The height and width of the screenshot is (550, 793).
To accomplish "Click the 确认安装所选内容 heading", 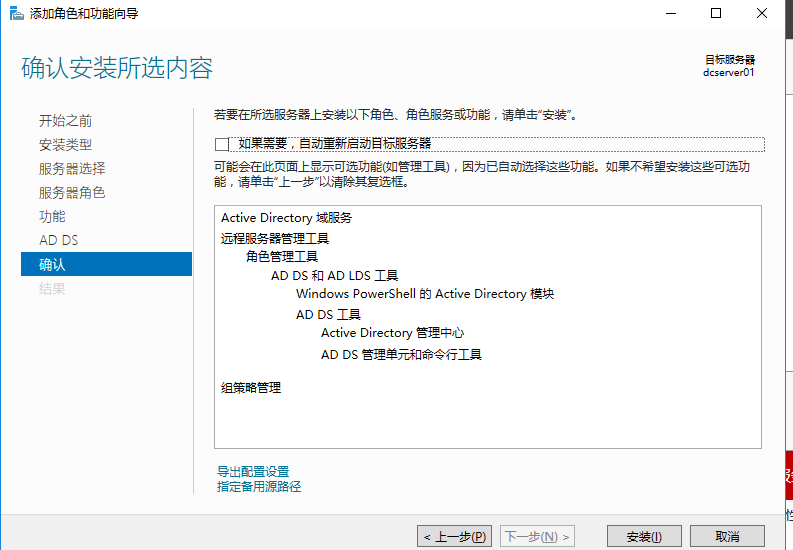I will [x=117, y=68].
